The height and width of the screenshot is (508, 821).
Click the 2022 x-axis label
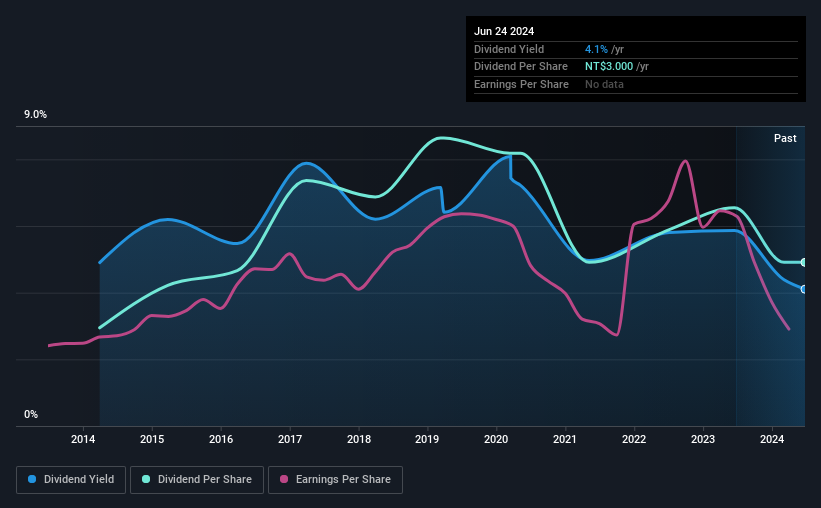[634, 439]
